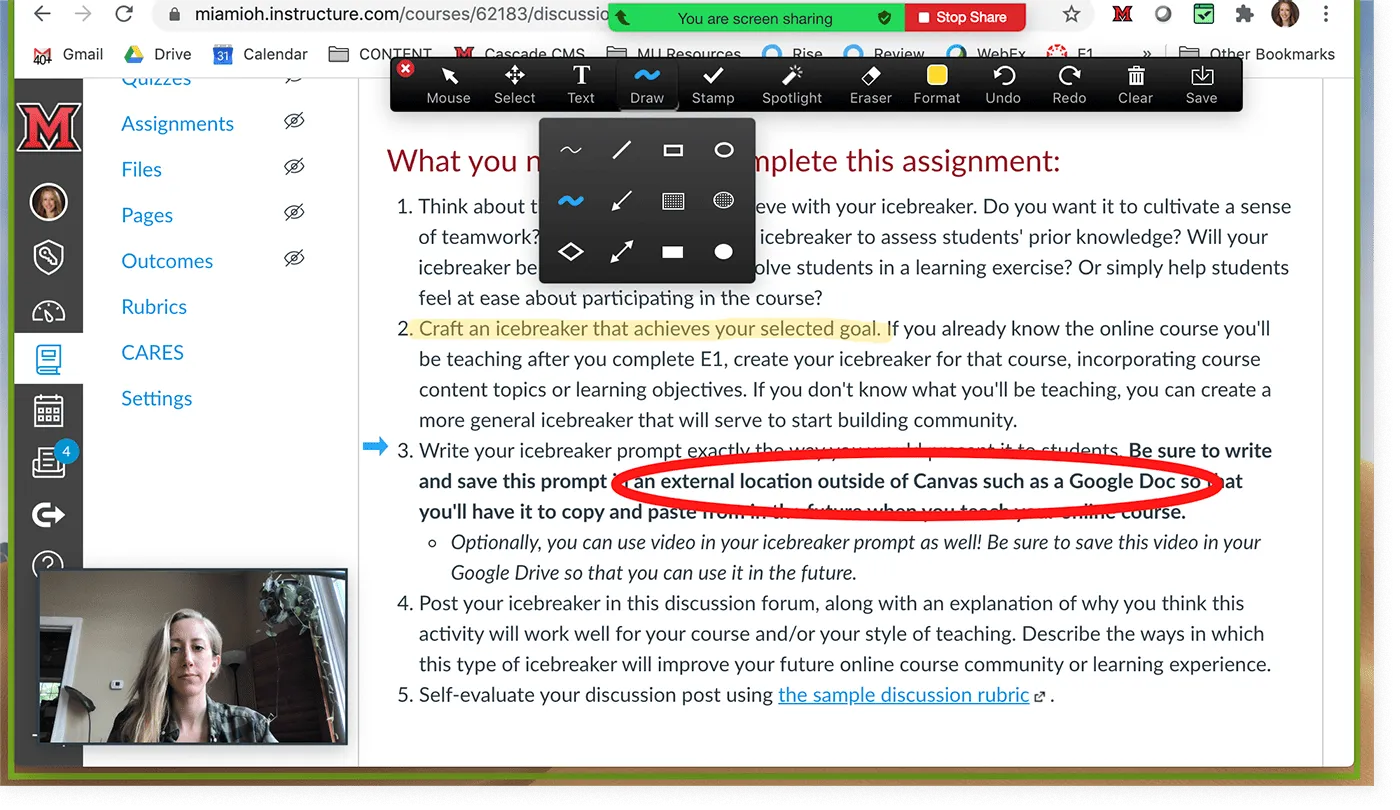Undo the last annotation
This screenshot has width=1400, height=810.
pyautogui.click(x=1002, y=84)
